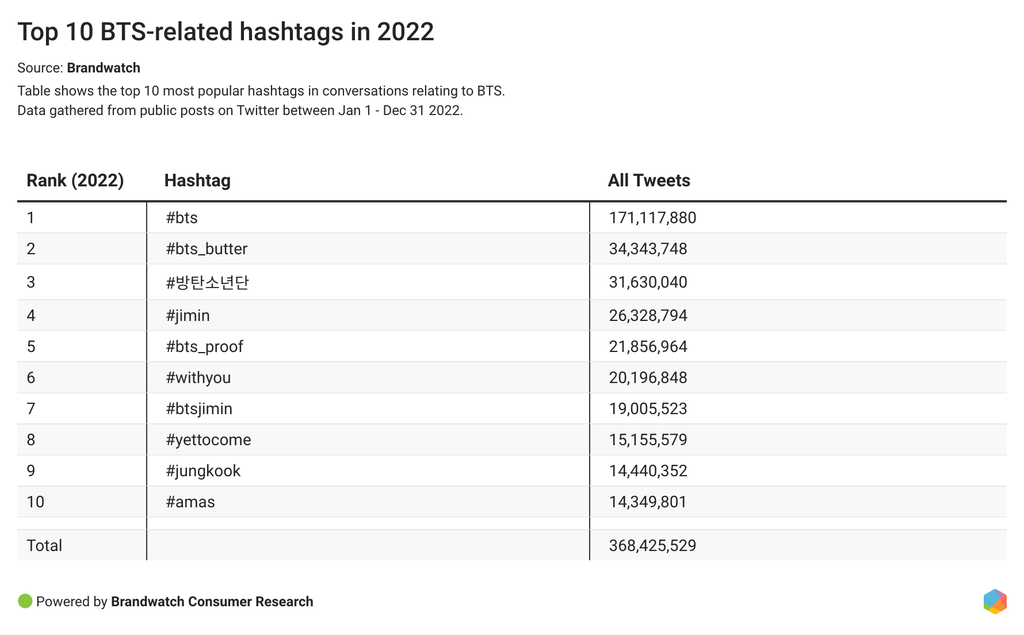Click the Top 10 BTS-related hashtags title

(226, 32)
